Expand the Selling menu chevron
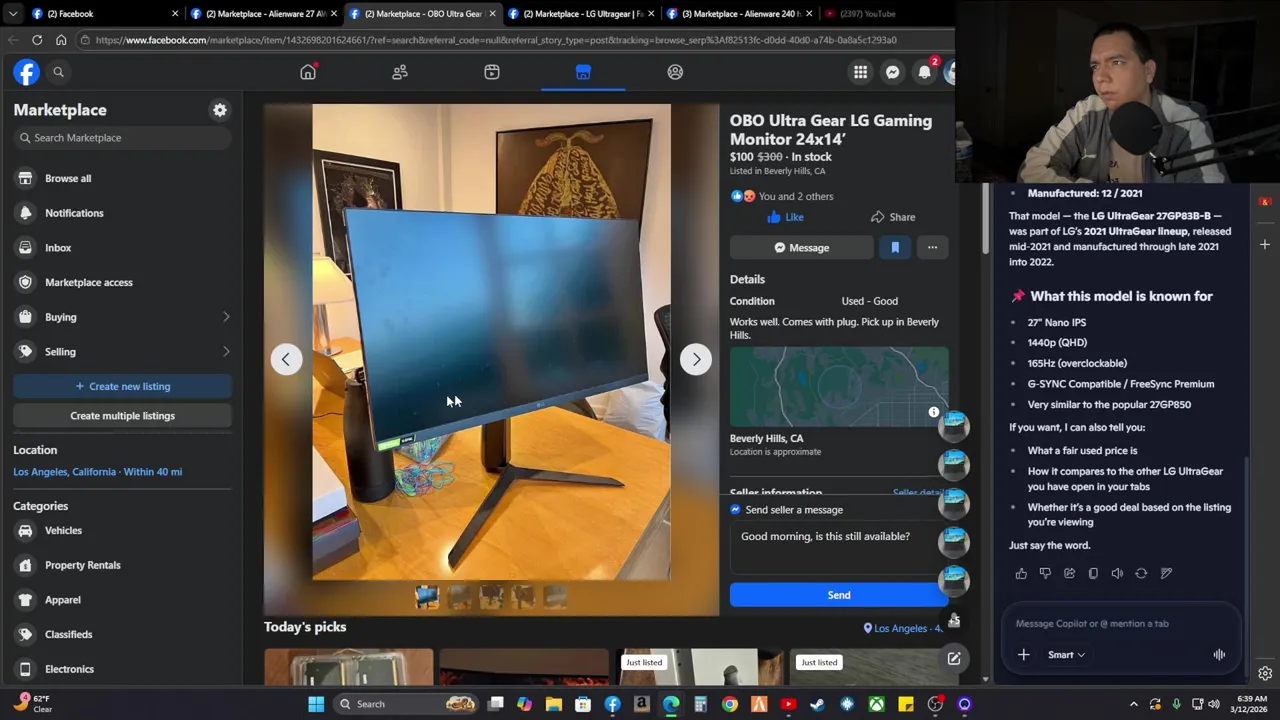Screen dimensions: 1280x720 pos(226,352)
